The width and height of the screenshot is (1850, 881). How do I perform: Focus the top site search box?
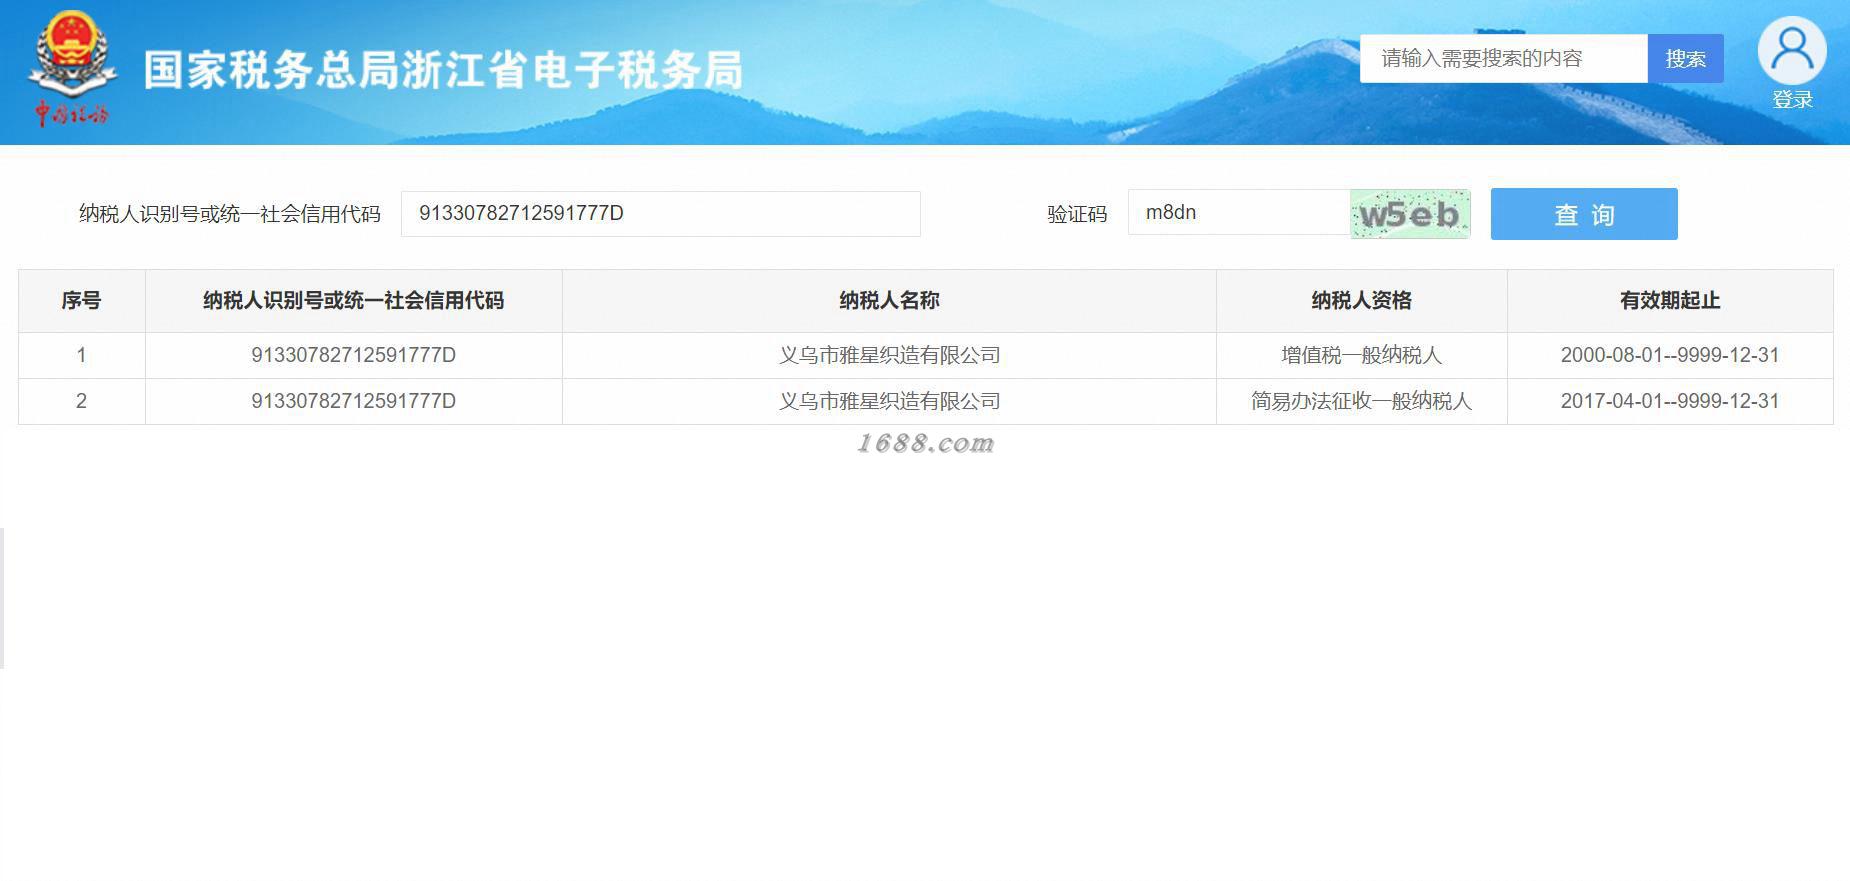pyautogui.click(x=1503, y=59)
